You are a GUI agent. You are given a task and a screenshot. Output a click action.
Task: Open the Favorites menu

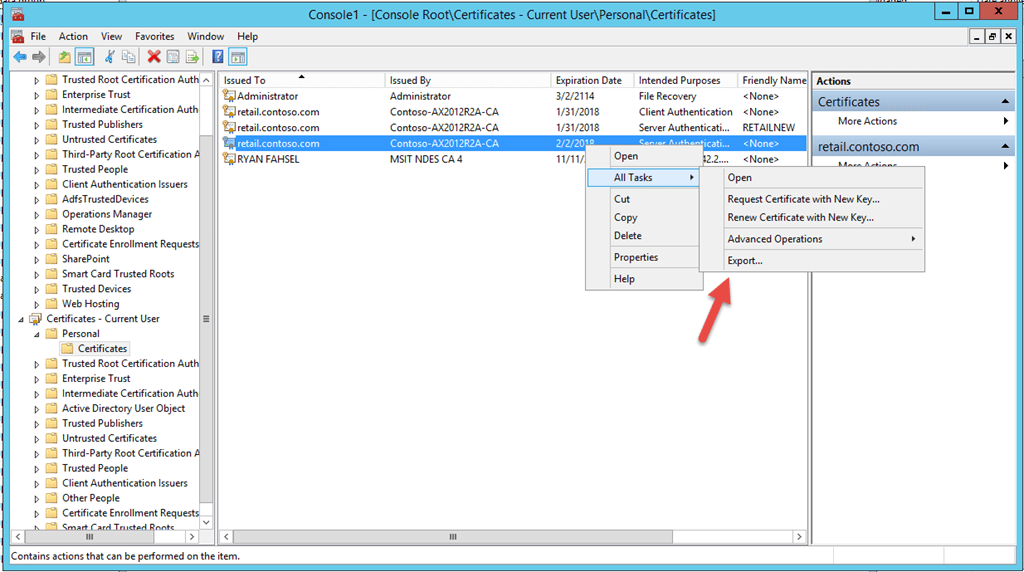point(155,37)
